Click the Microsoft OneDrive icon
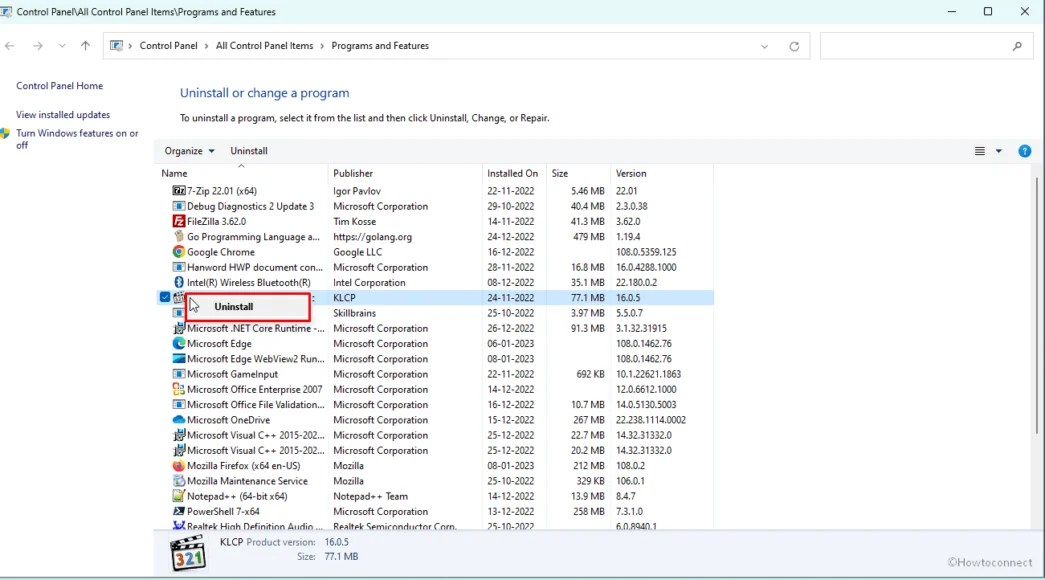 pyautogui.click(x=180, y=420)
